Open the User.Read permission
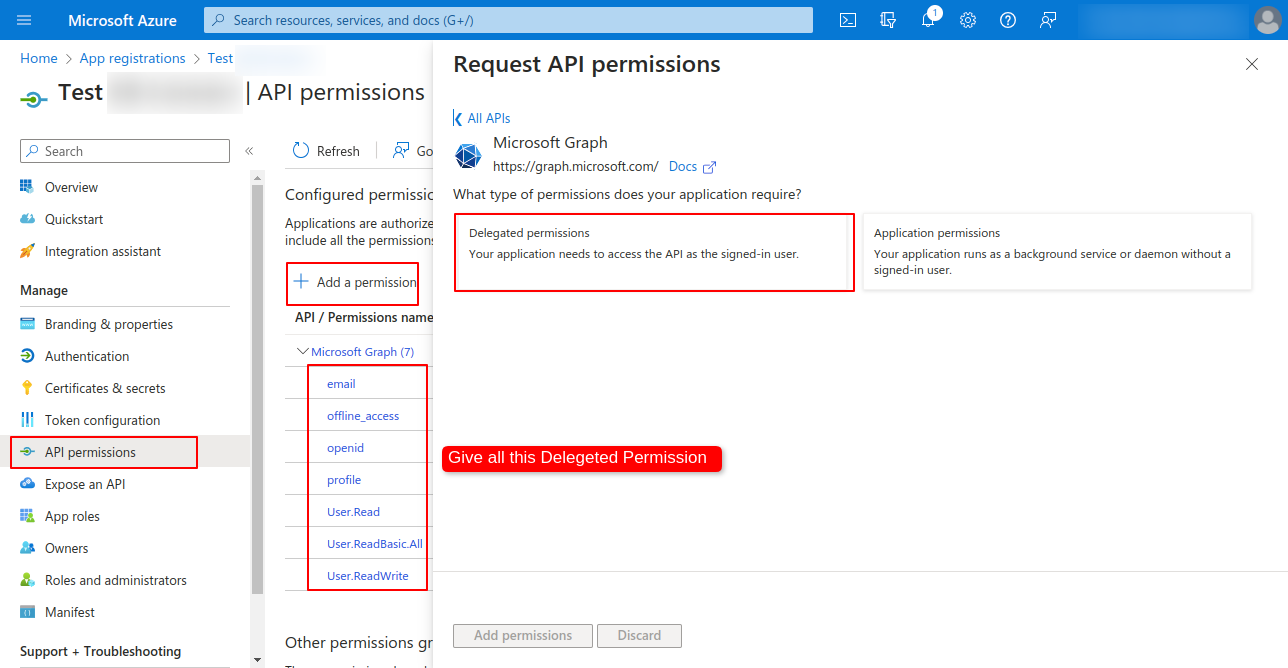The image size is (1288, 668). (x=353, y=512)
